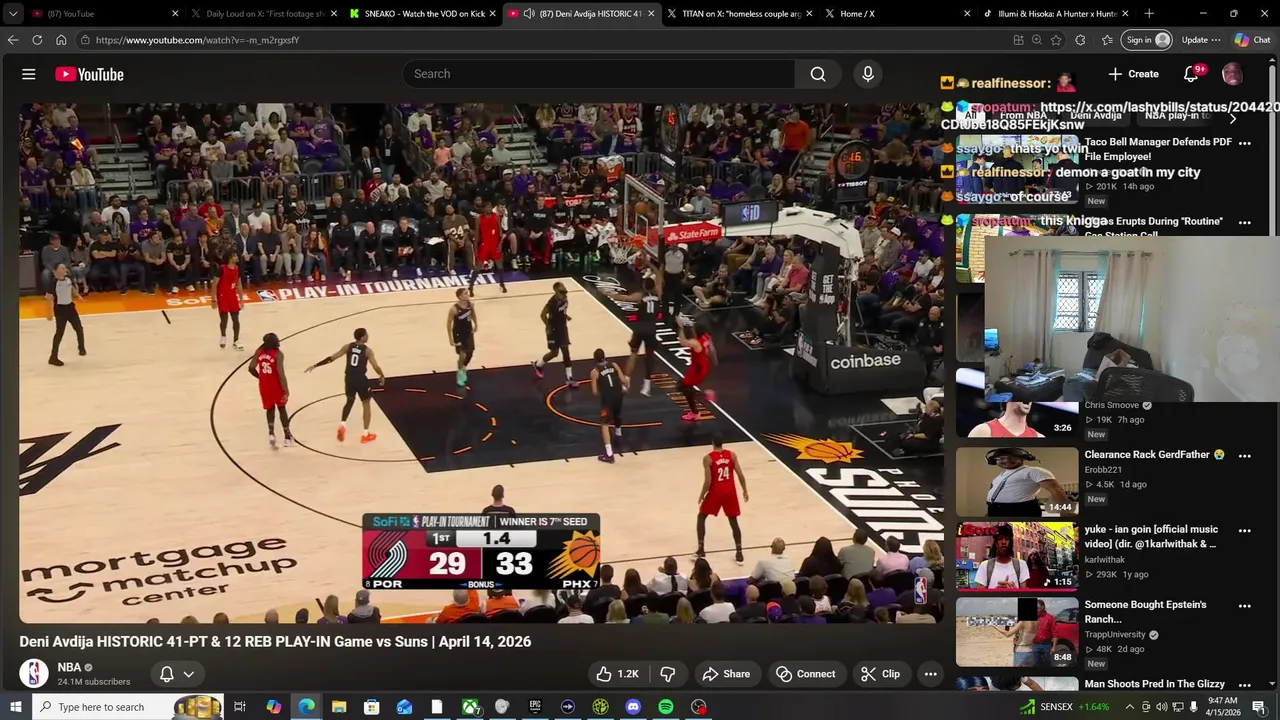Click the Man Shoots Pred In The Glizzy title
This screenshot has width=1280, height=720.
tap(1155, 684)
